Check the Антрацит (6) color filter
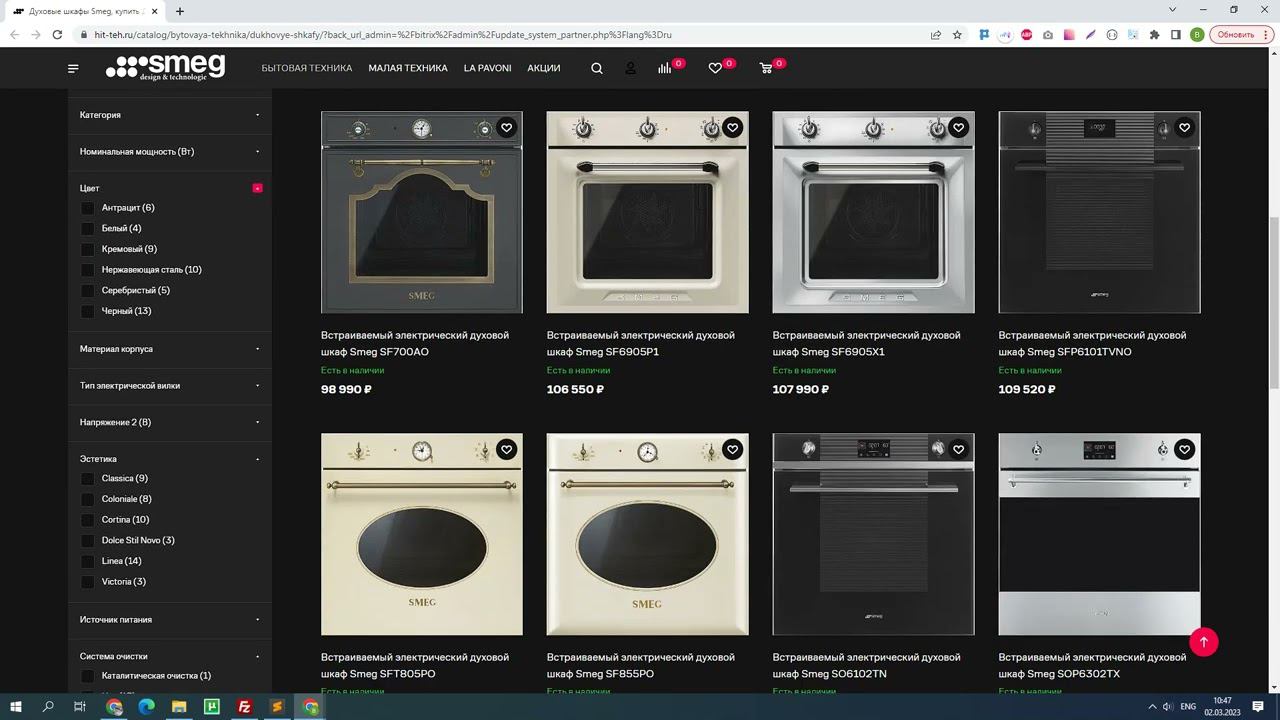Image resolution: width=1280 pixels, height=720 pixels. click(88, 208)
